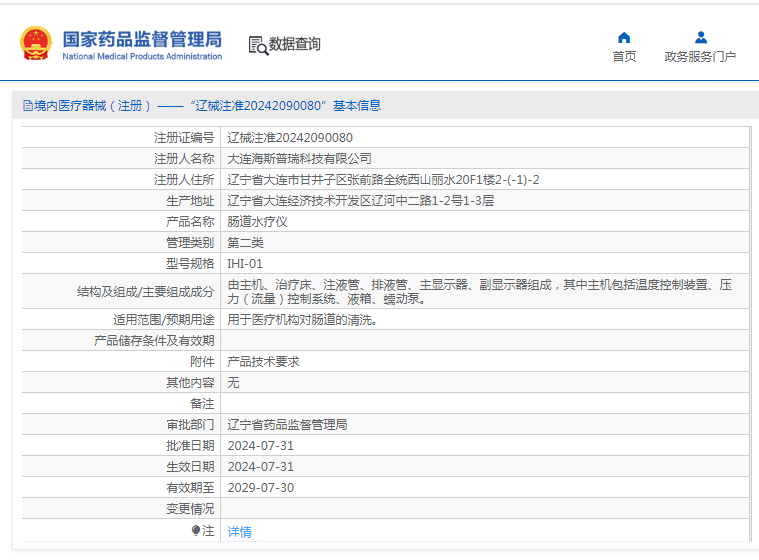Image resolution: width=759 pixels, height=560 pixels.
Task: Click the home house icon
Action: click(624, 38)
